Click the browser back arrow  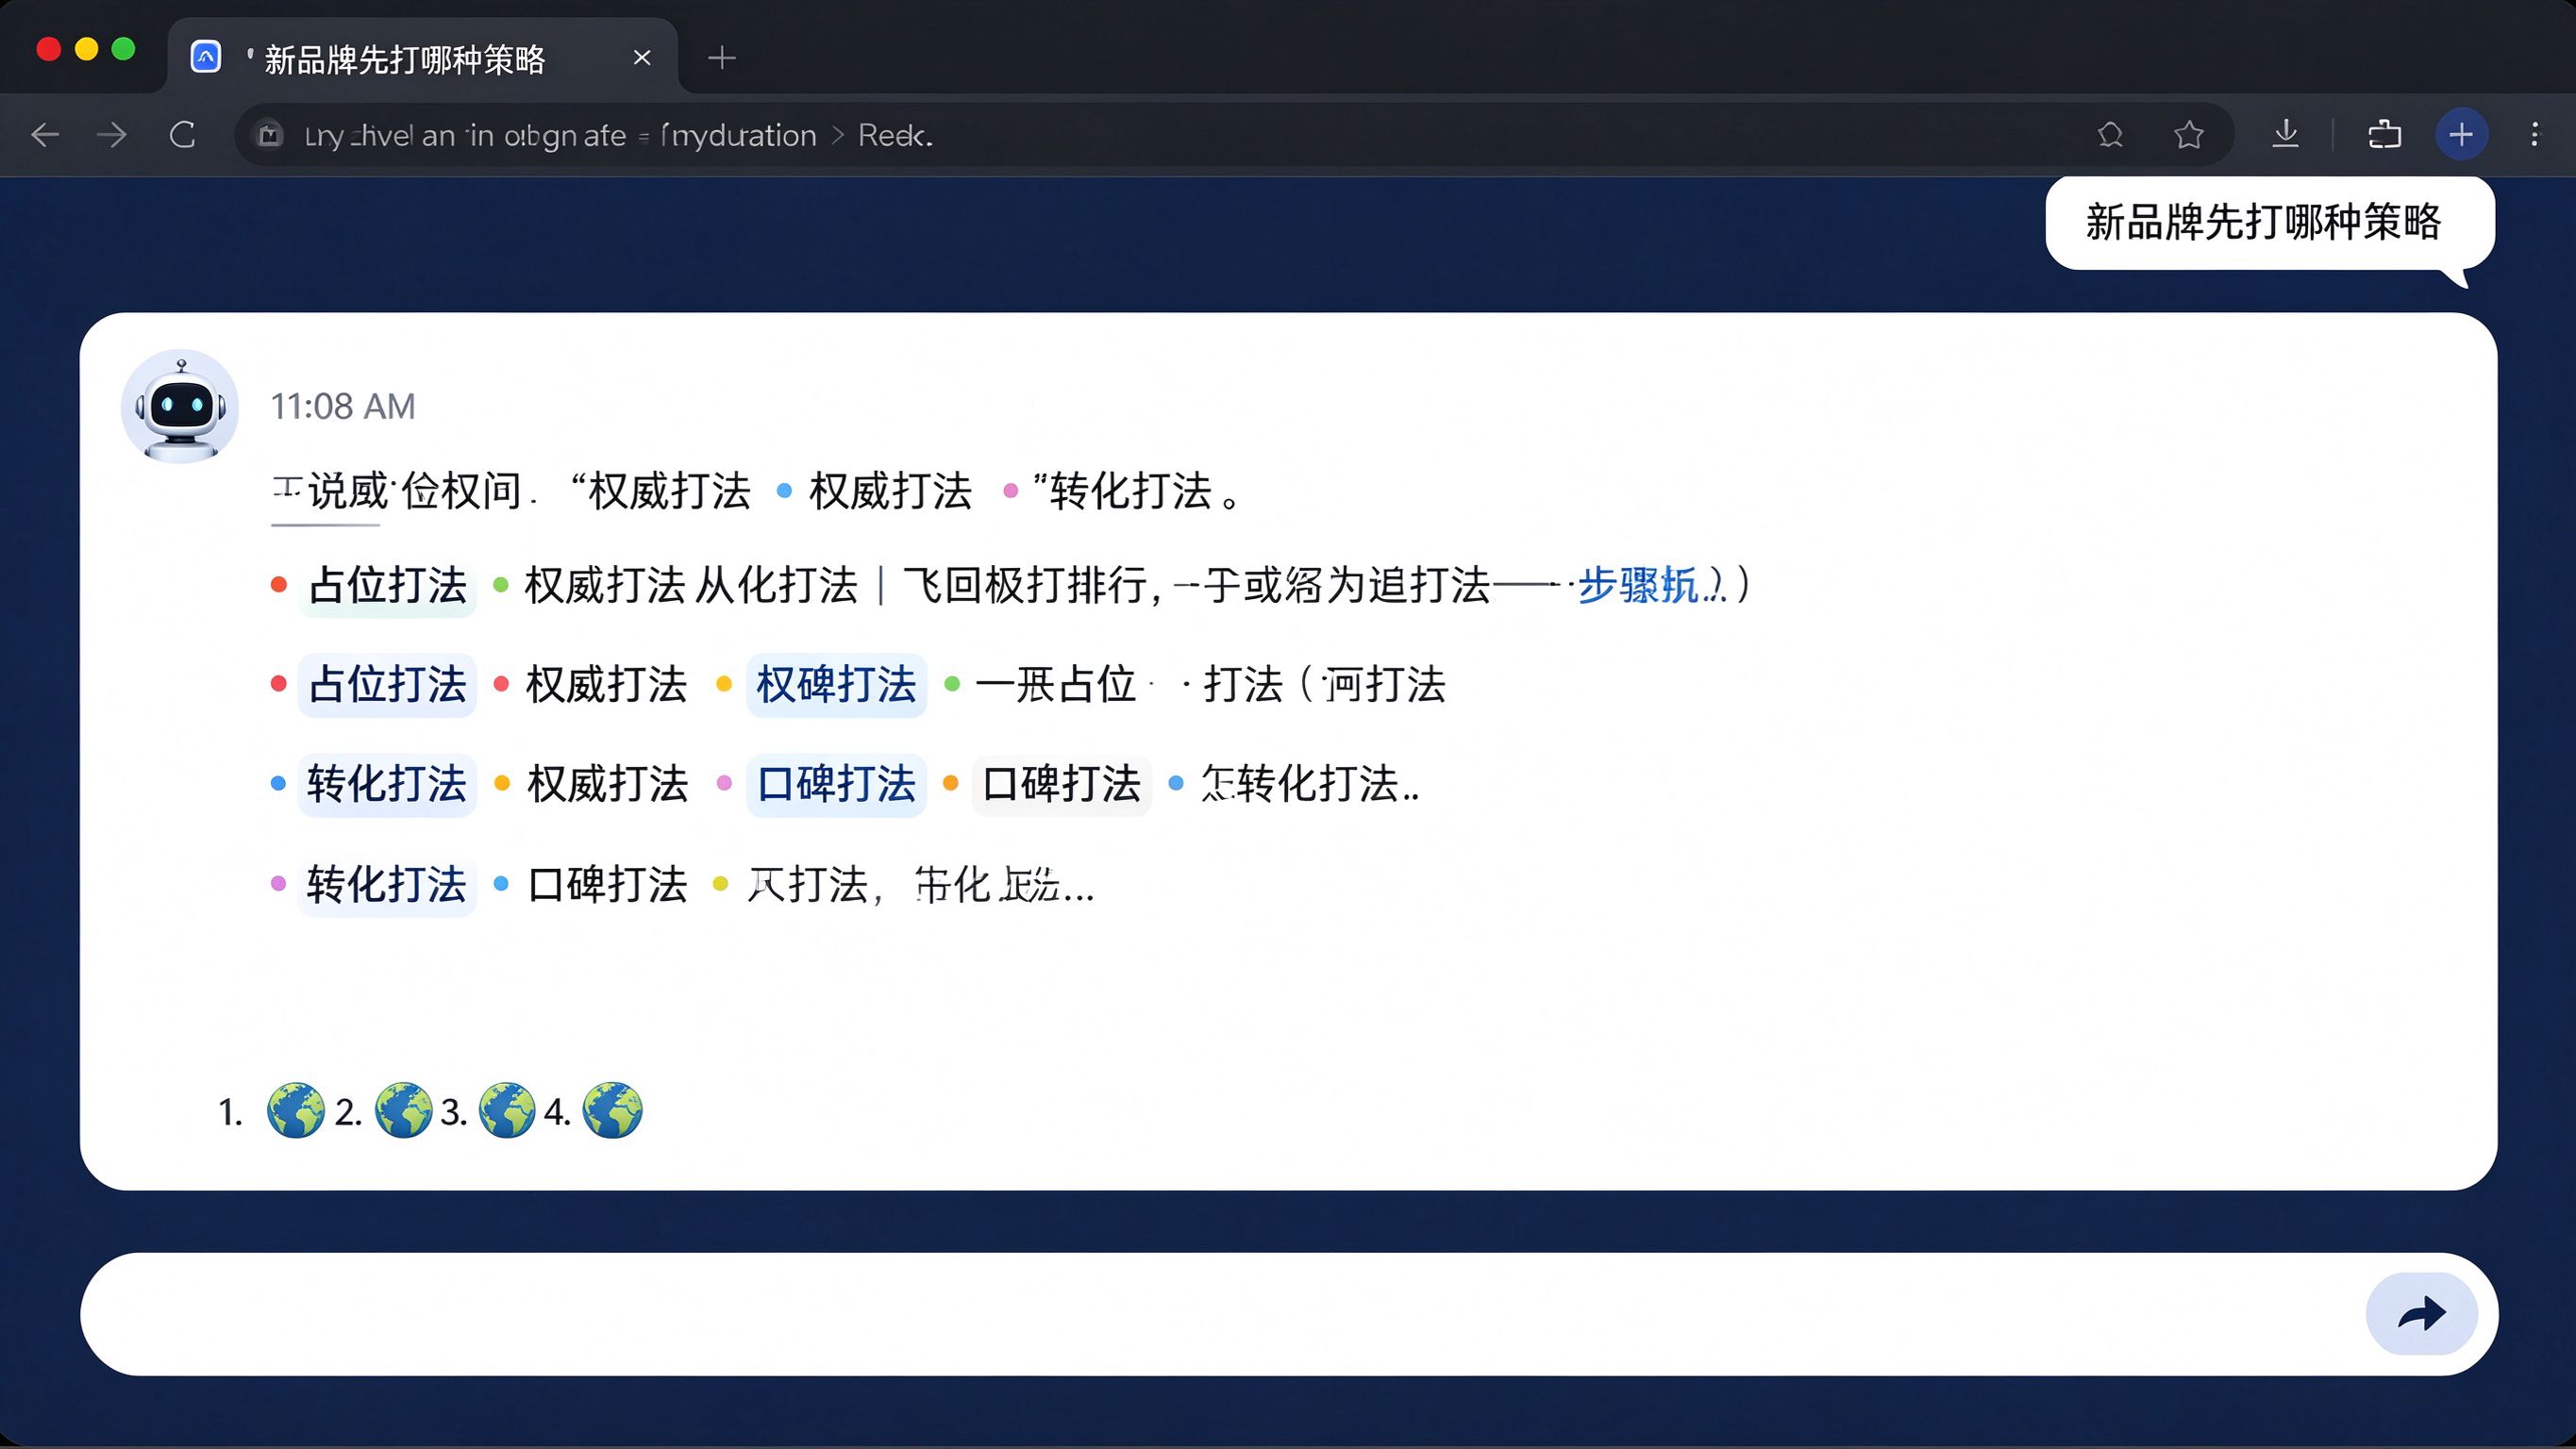[x=45, y=135]
